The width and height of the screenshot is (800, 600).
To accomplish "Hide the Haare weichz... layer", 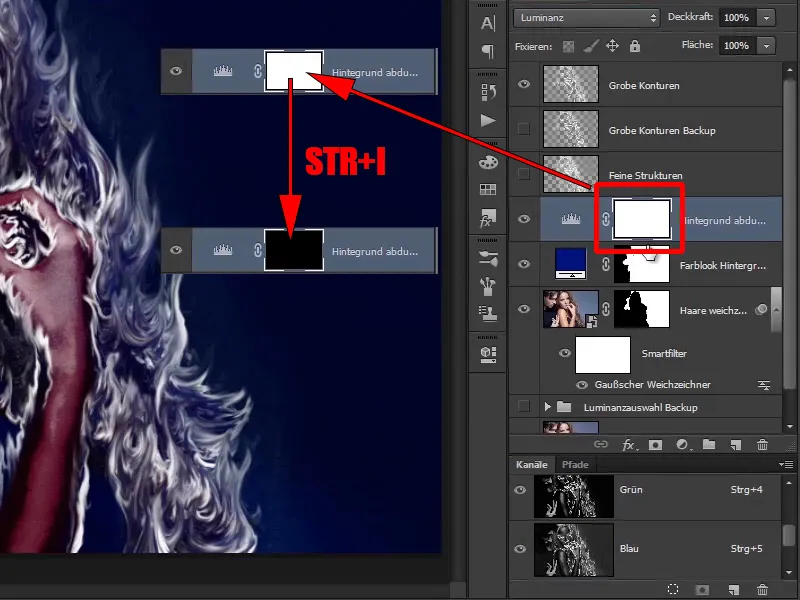I will click(524, 309).
